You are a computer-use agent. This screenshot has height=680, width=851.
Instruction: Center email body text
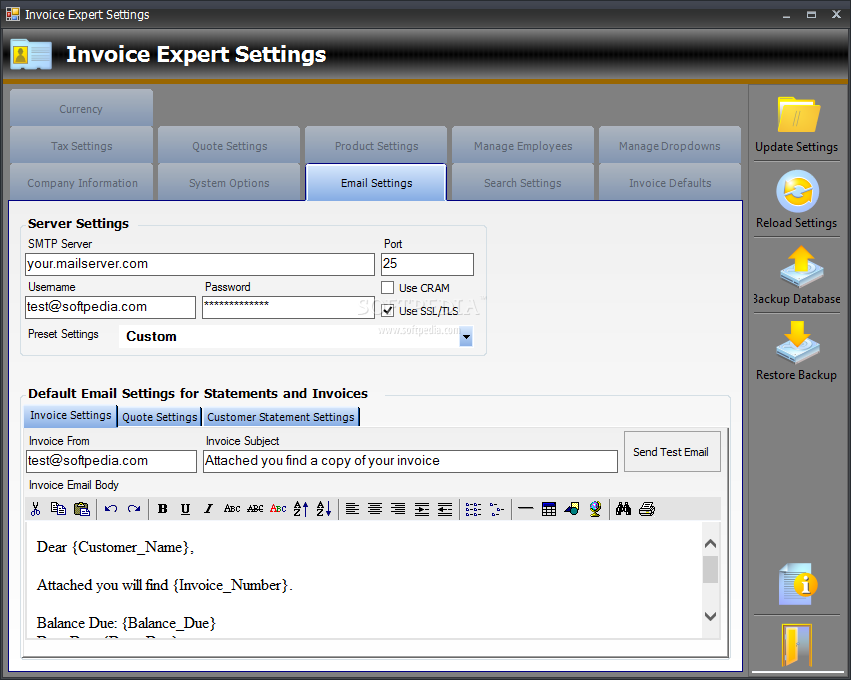(x=375, y=509)
